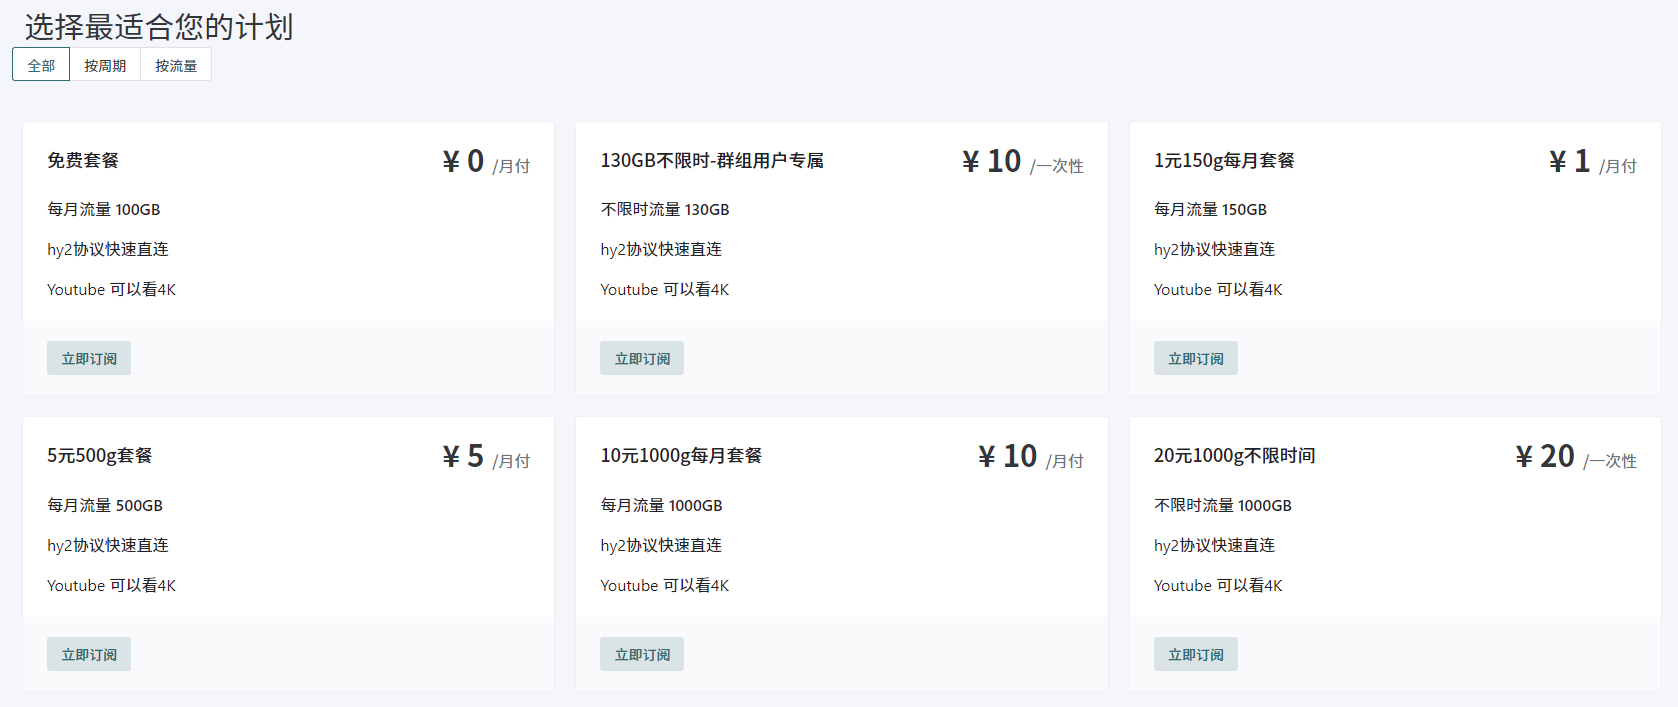Subscribe to the 5元500g套餐 plan
Viewport: 1678px width, 707px height.
[x=89, y=654]
